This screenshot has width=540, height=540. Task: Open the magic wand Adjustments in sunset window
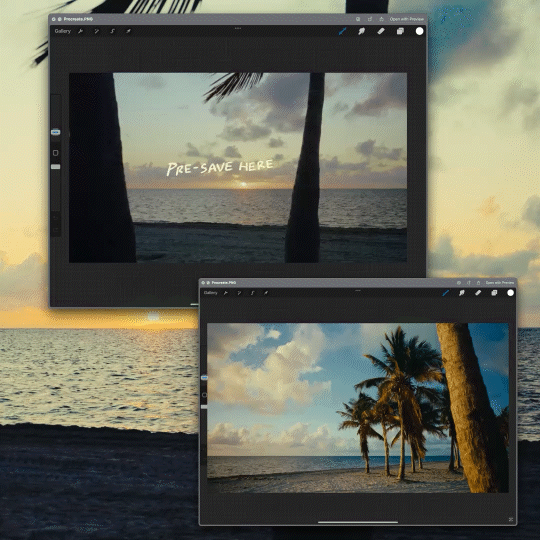(x=97, y=31)
